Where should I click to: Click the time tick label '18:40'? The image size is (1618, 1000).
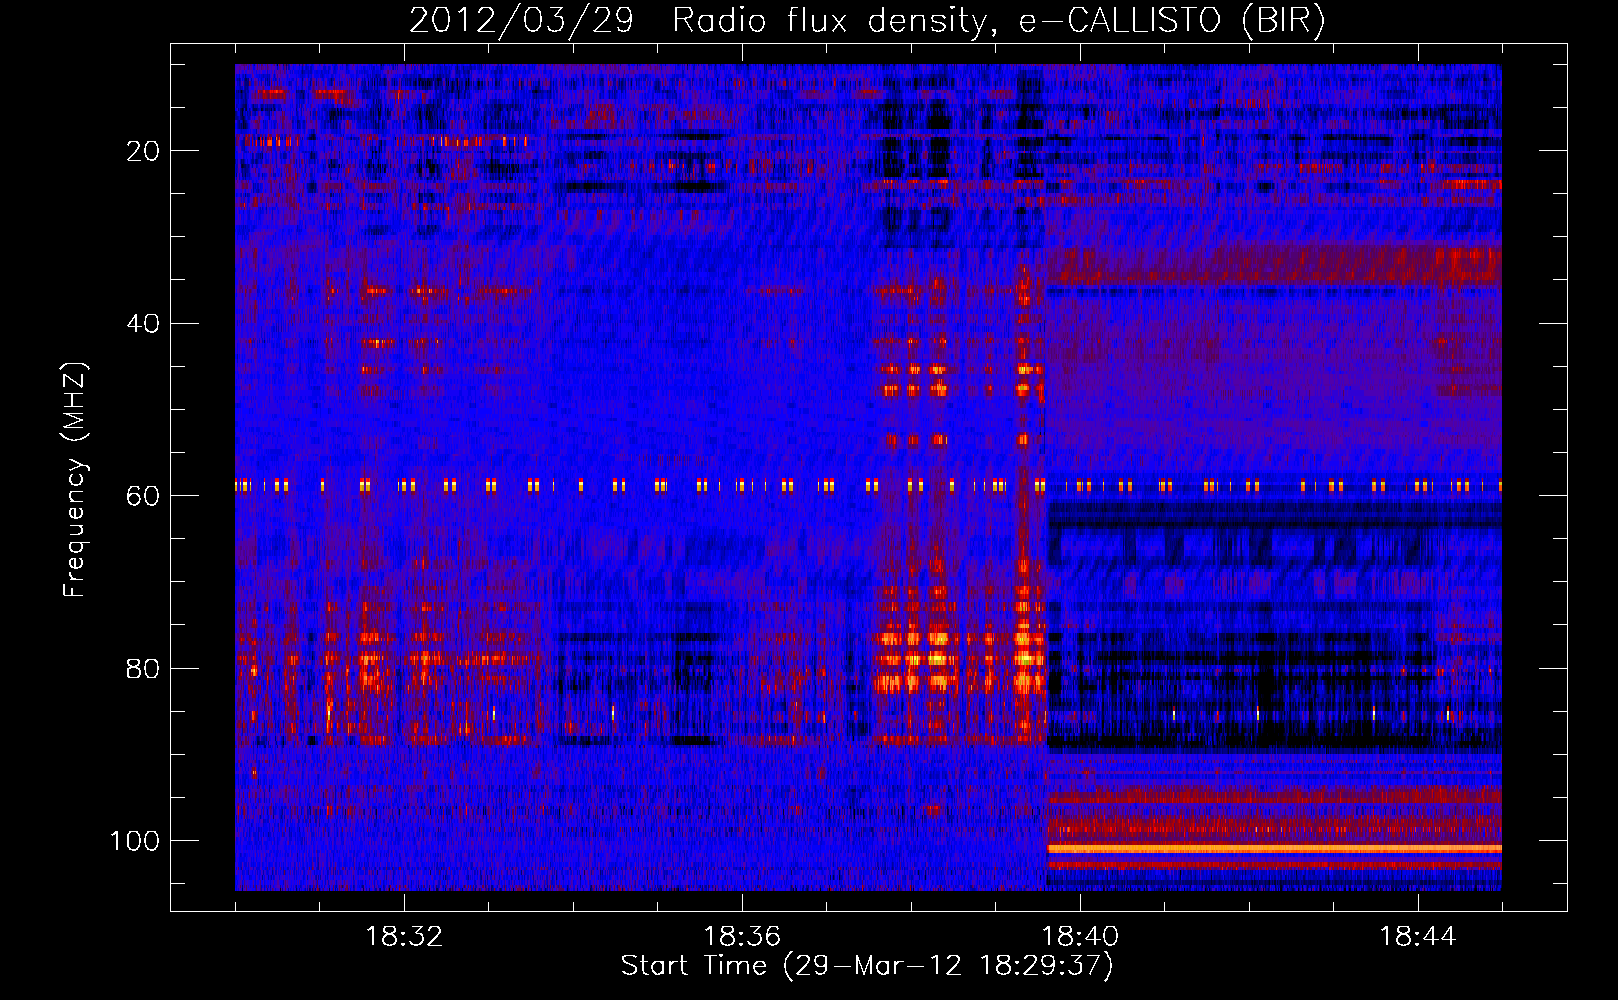point(1080,937)
